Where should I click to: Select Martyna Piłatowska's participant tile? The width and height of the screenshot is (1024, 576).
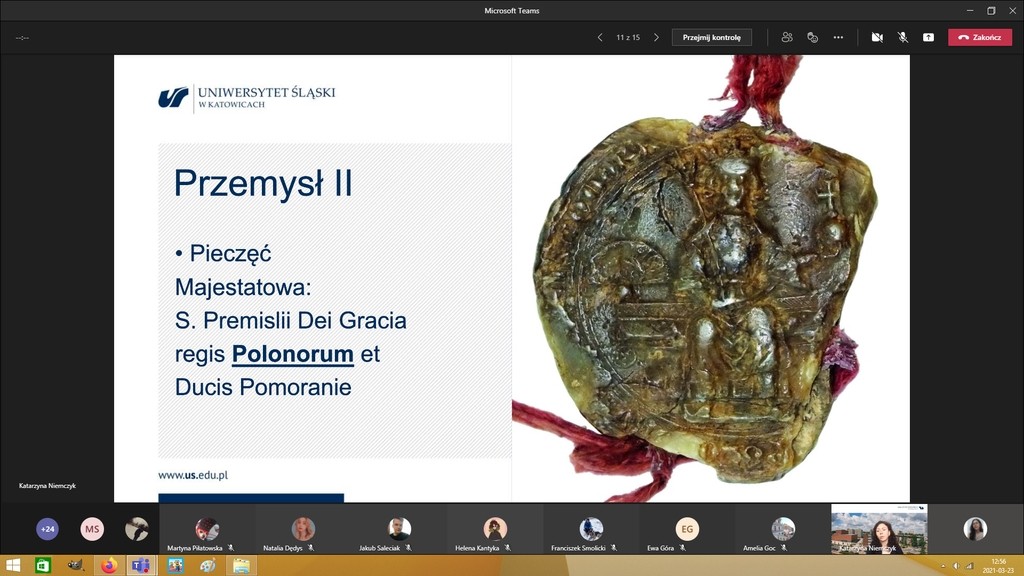(206, 529)
